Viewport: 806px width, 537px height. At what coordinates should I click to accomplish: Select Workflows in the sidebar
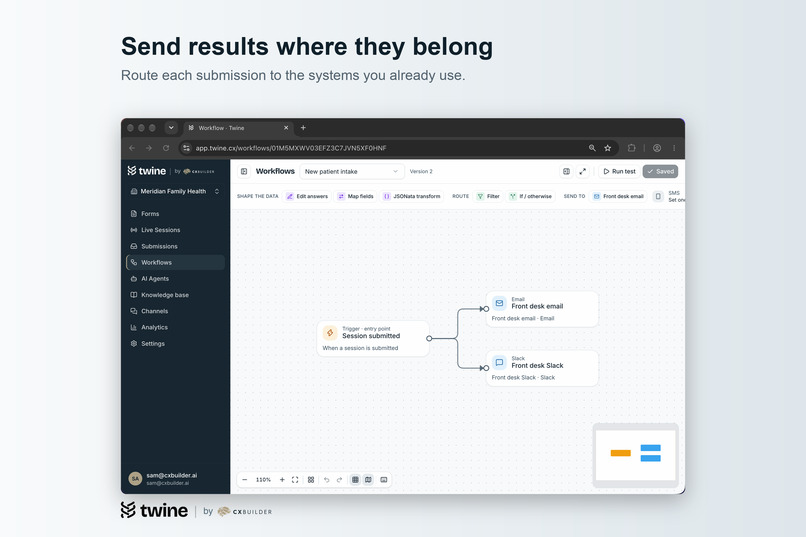[175, 262]
